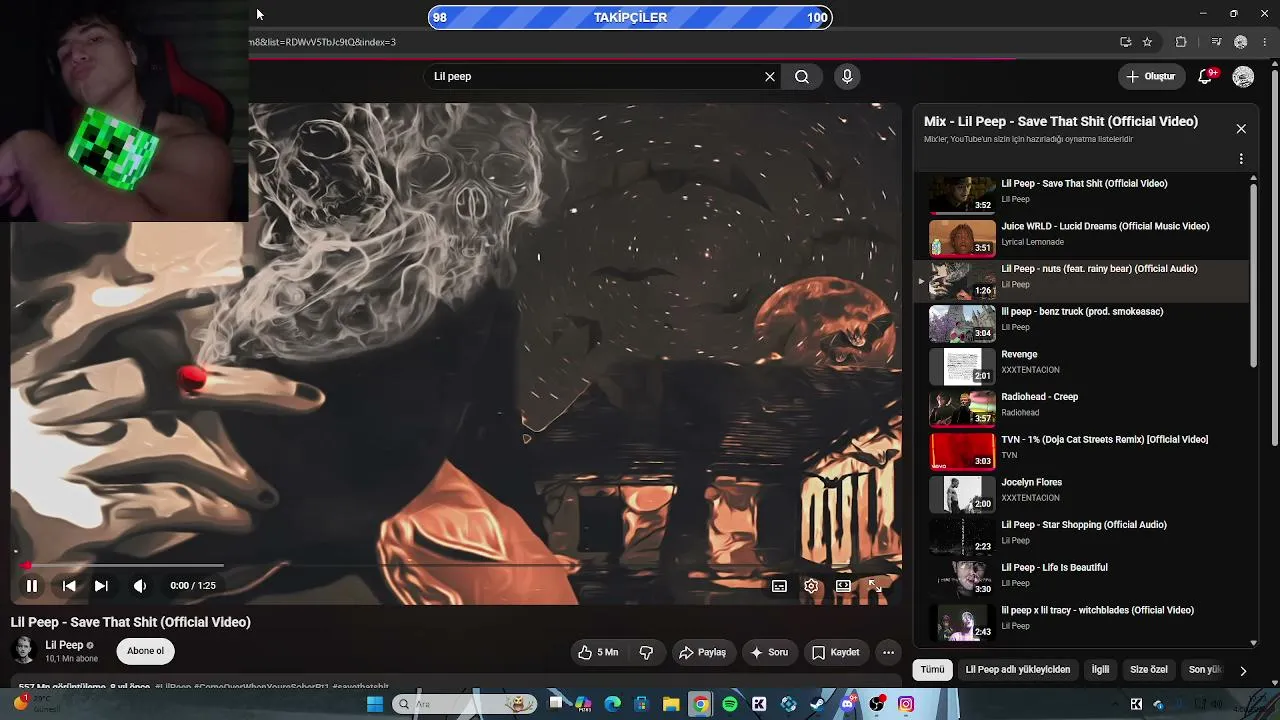Open Discord from the taskbar
The height and width of the screenshot is (720, 1280).
tap(848, 704)
